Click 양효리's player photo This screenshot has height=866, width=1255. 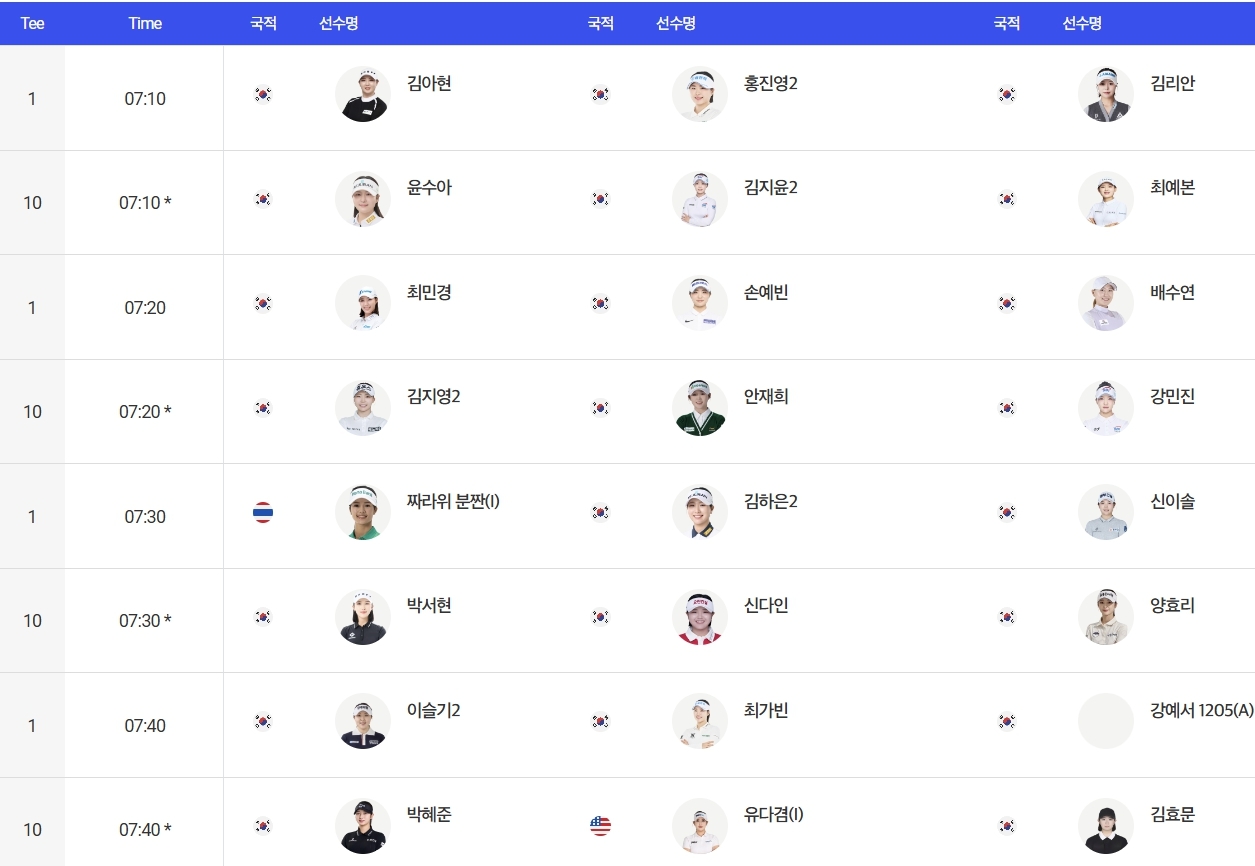point(1106,617)
